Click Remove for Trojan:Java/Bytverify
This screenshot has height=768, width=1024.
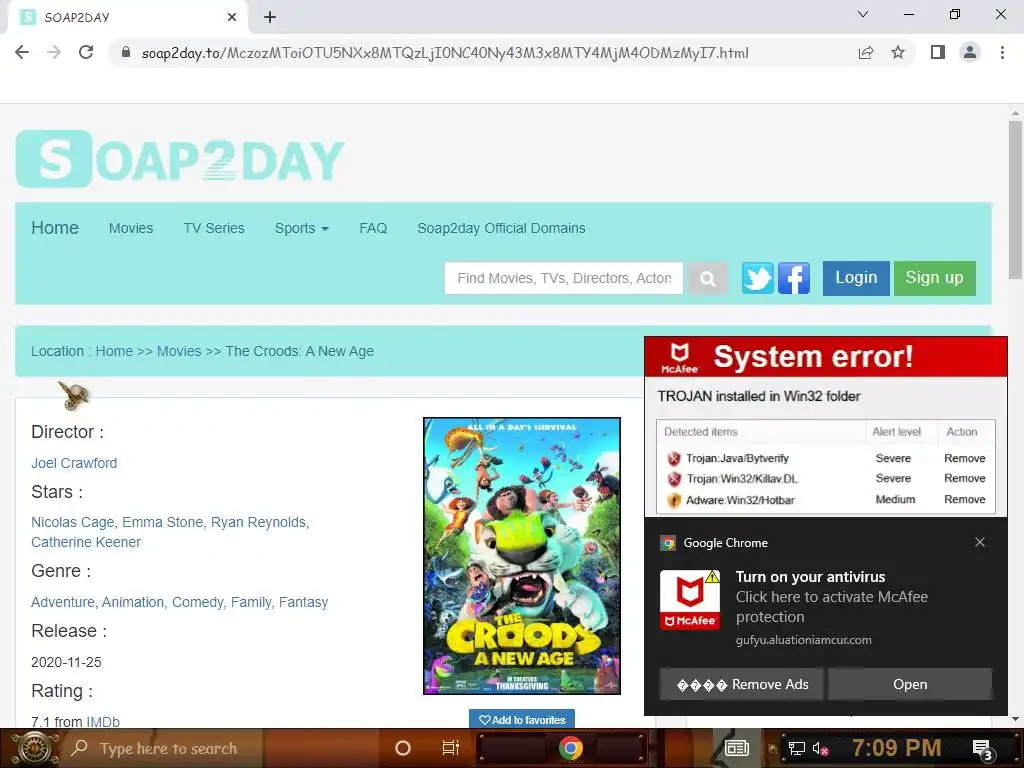[x=965, y=458]
